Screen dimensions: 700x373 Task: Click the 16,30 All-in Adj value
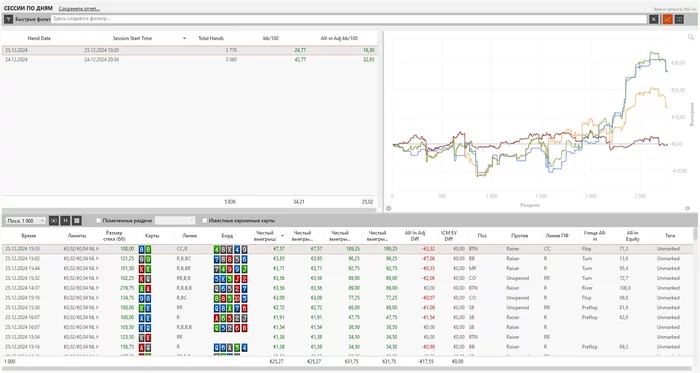click(x=369, y=50)
